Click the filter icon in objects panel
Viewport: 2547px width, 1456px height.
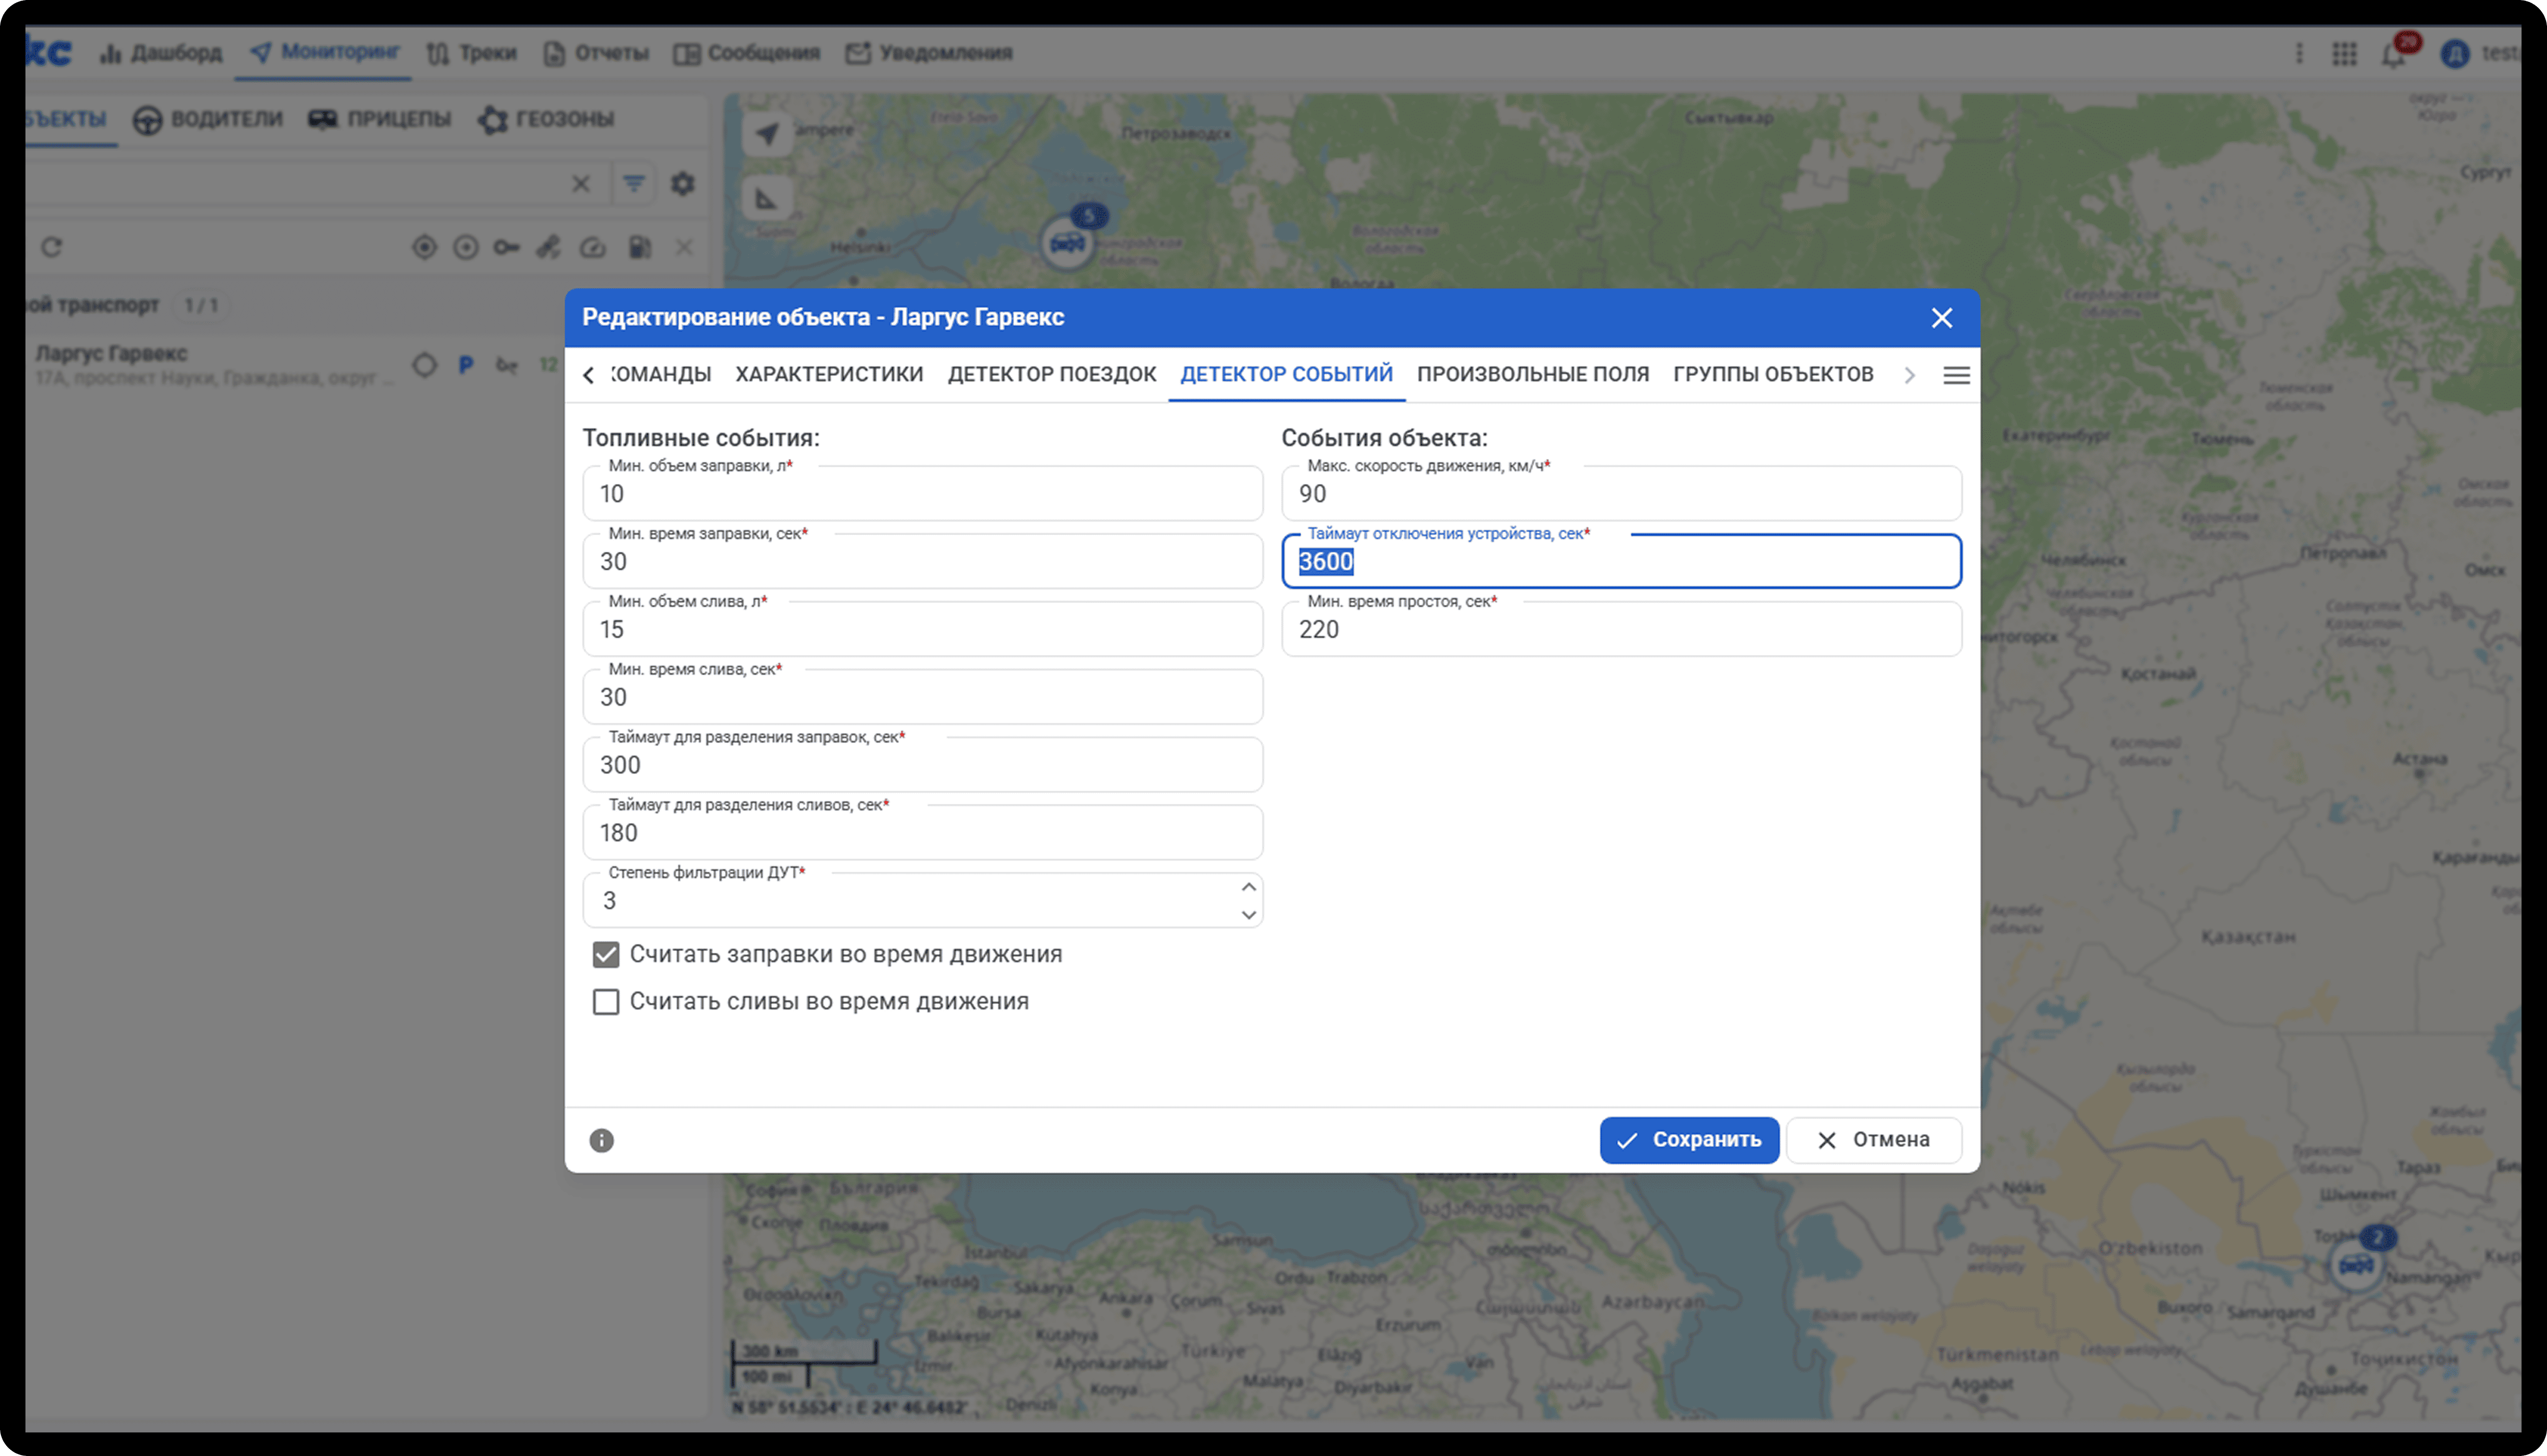tap(634, 183)
